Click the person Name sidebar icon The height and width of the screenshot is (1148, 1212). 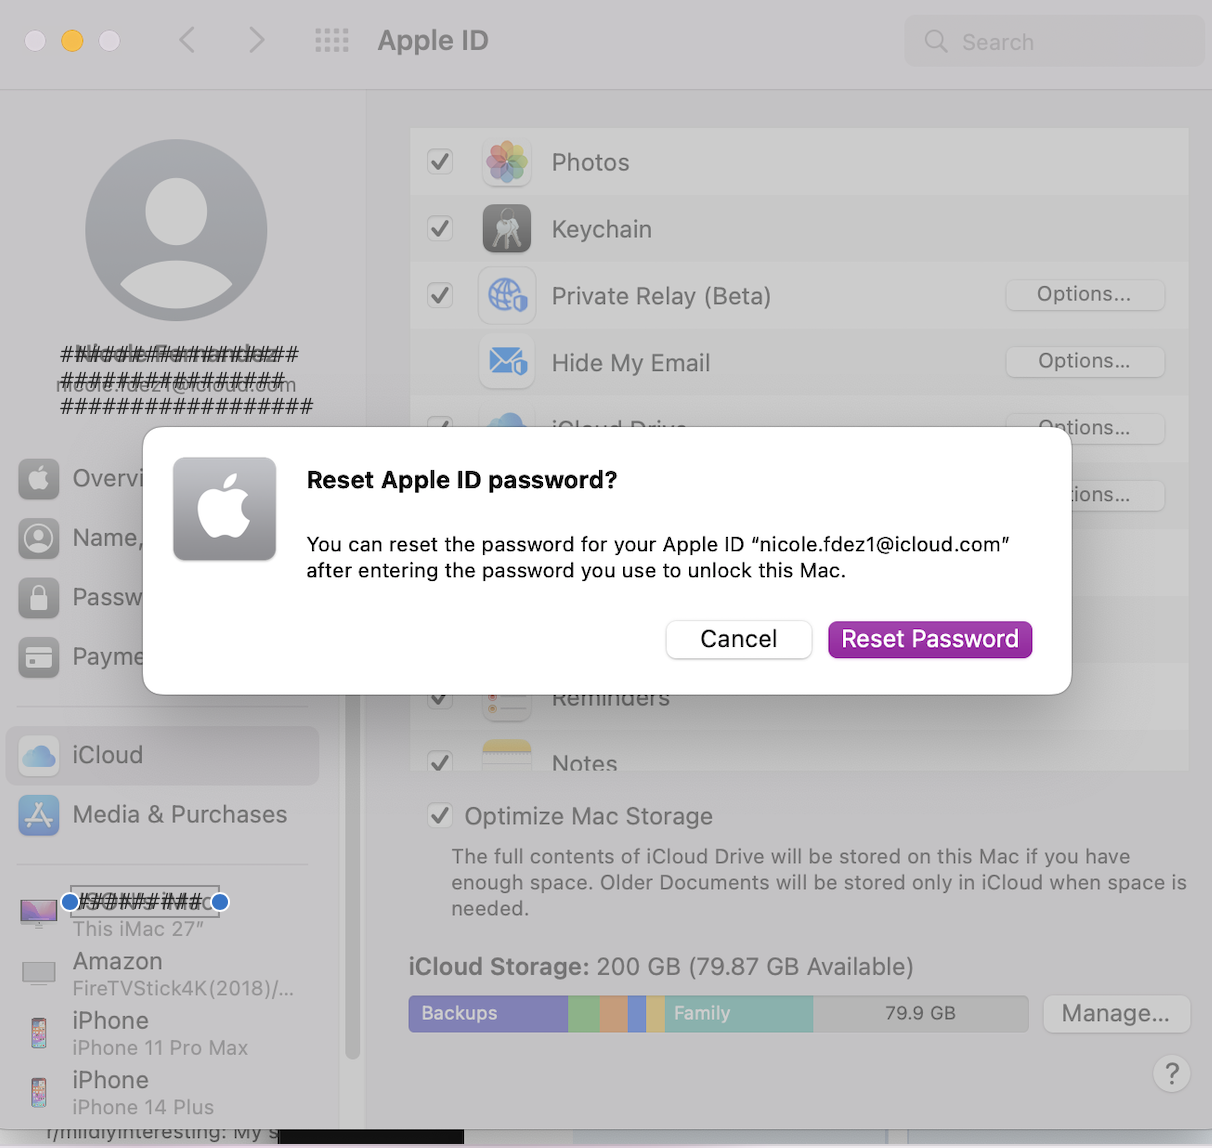[39, 538]
